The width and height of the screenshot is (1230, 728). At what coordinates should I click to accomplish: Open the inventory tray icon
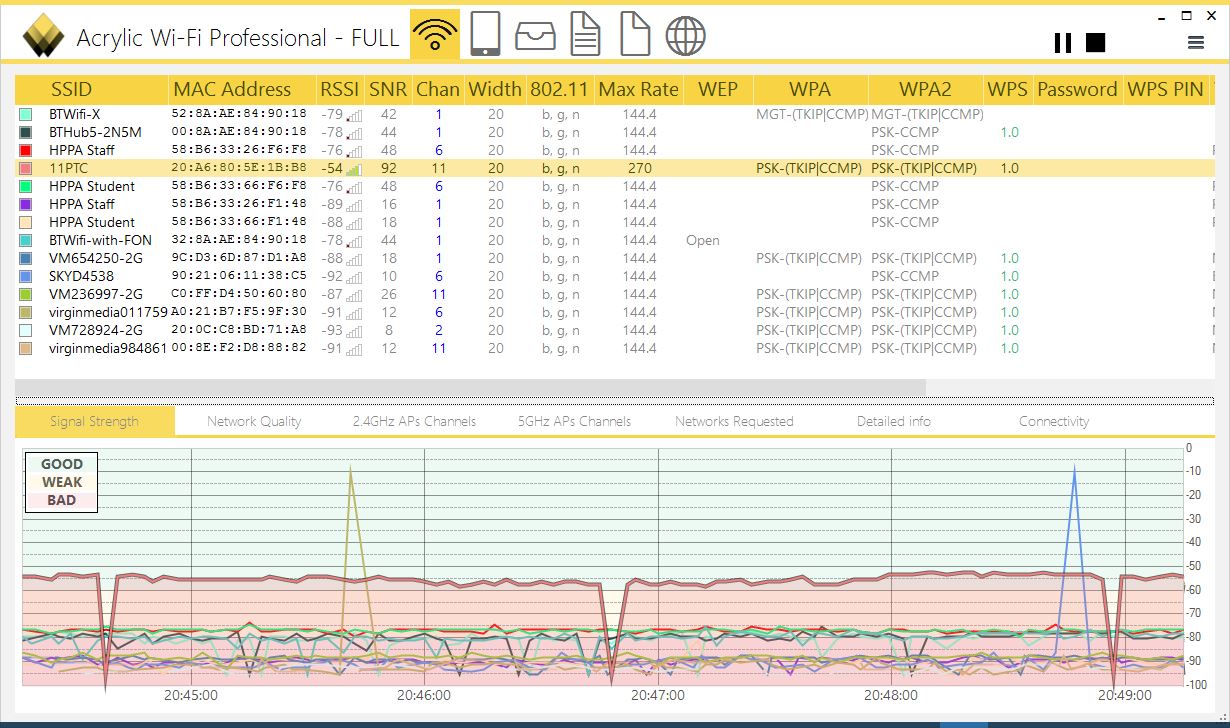click(x=535, y=35)
